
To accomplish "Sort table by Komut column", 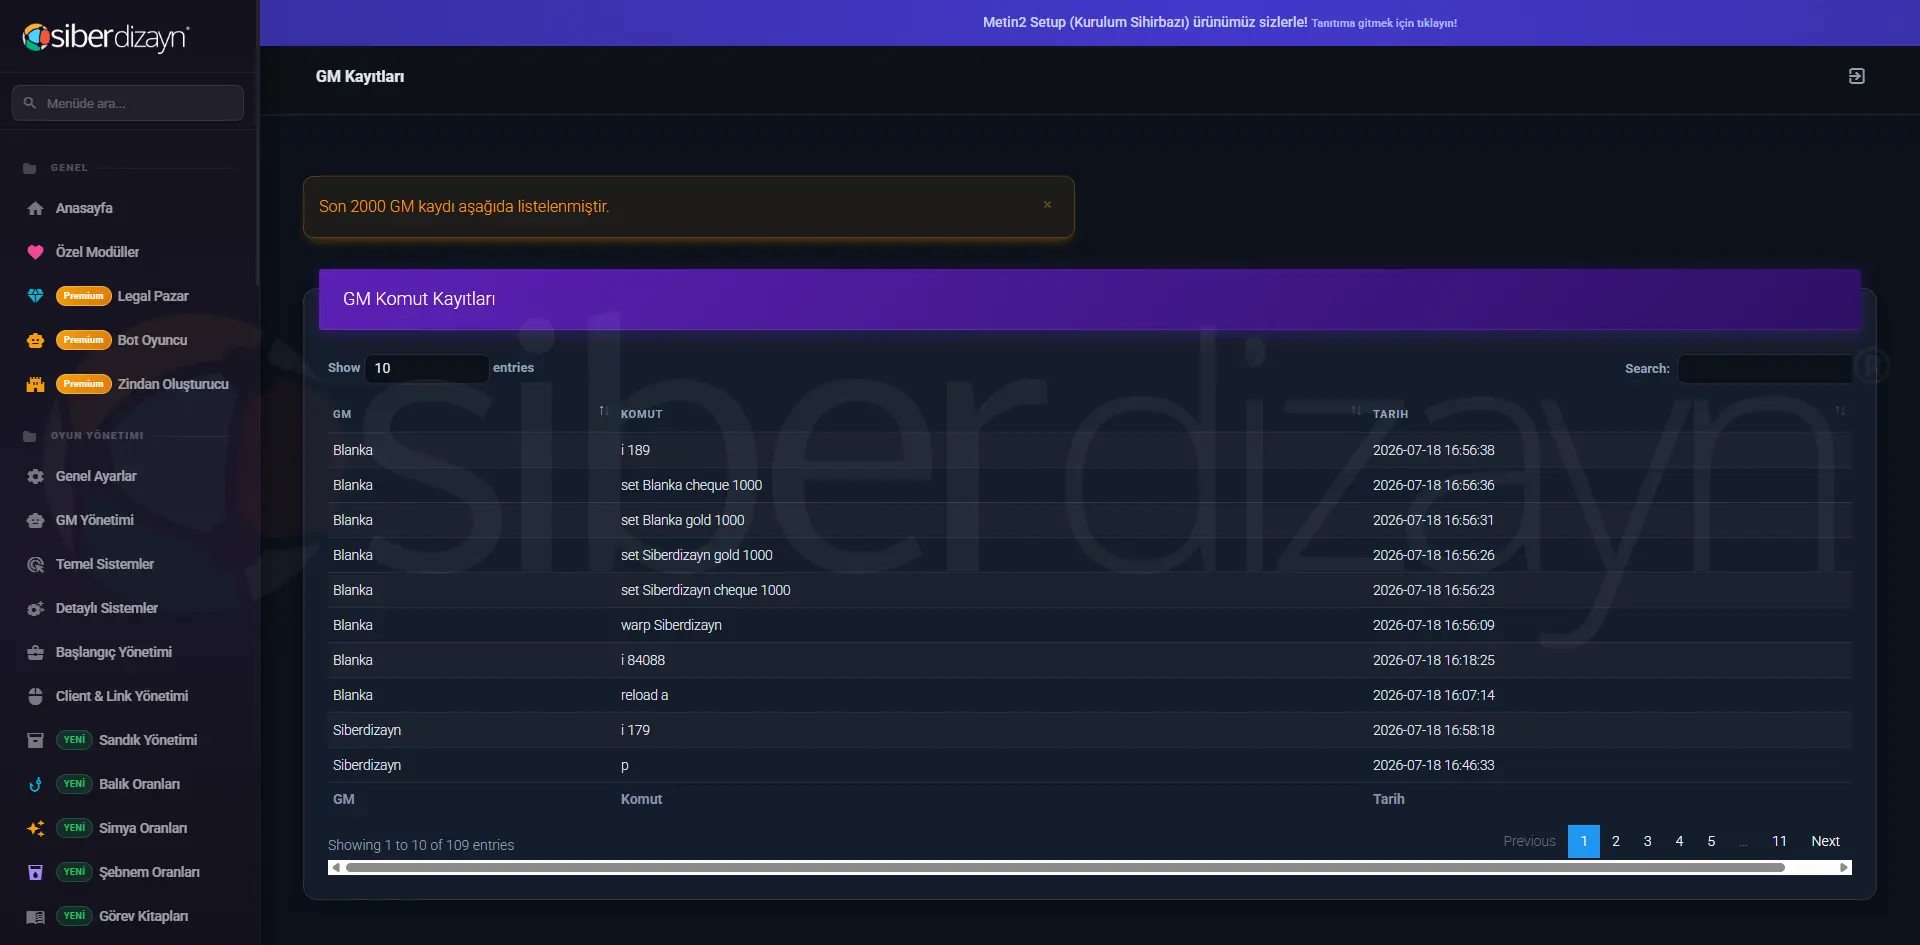I will pos(990,413).
